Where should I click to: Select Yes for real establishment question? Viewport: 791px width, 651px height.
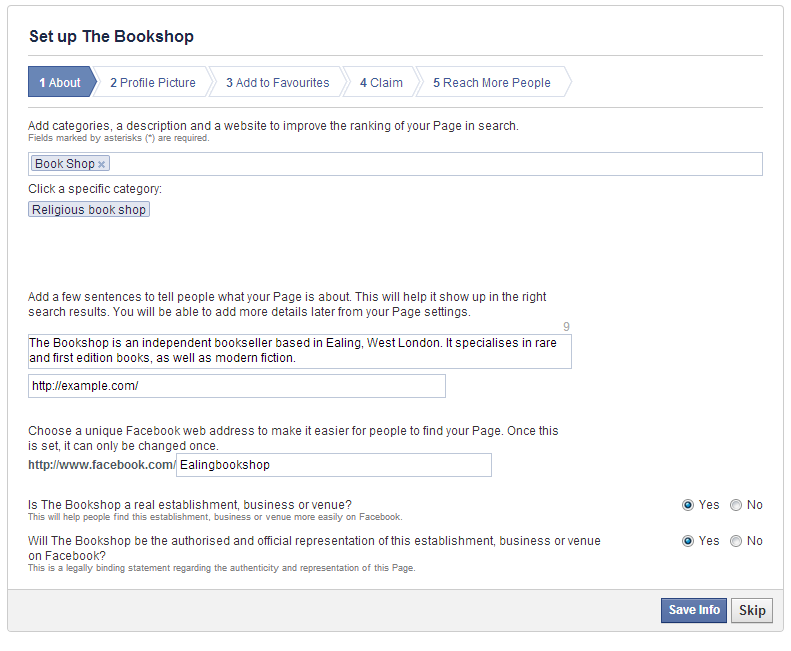[688, 505]
